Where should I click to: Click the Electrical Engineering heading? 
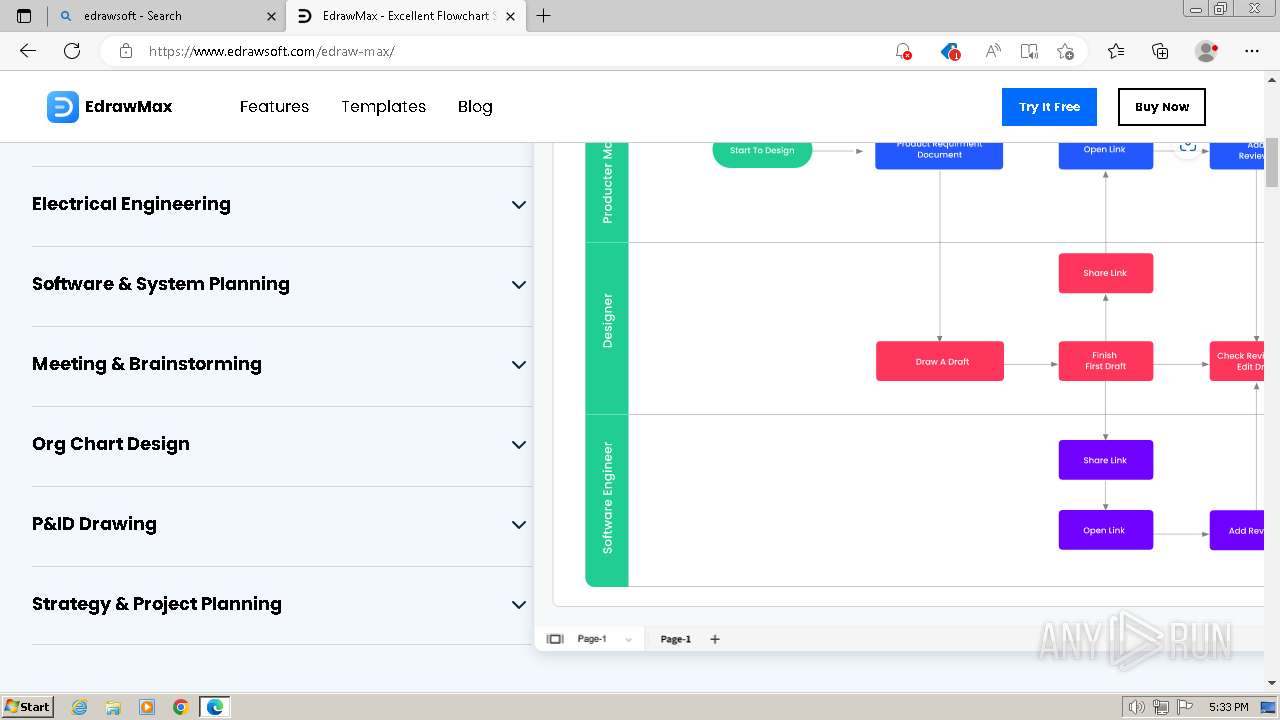pyautogui.click(x=131, y=204)
